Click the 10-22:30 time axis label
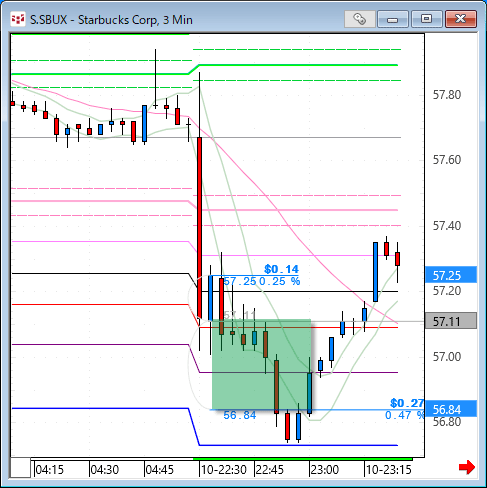487x488 pixels. click(224, 470)
